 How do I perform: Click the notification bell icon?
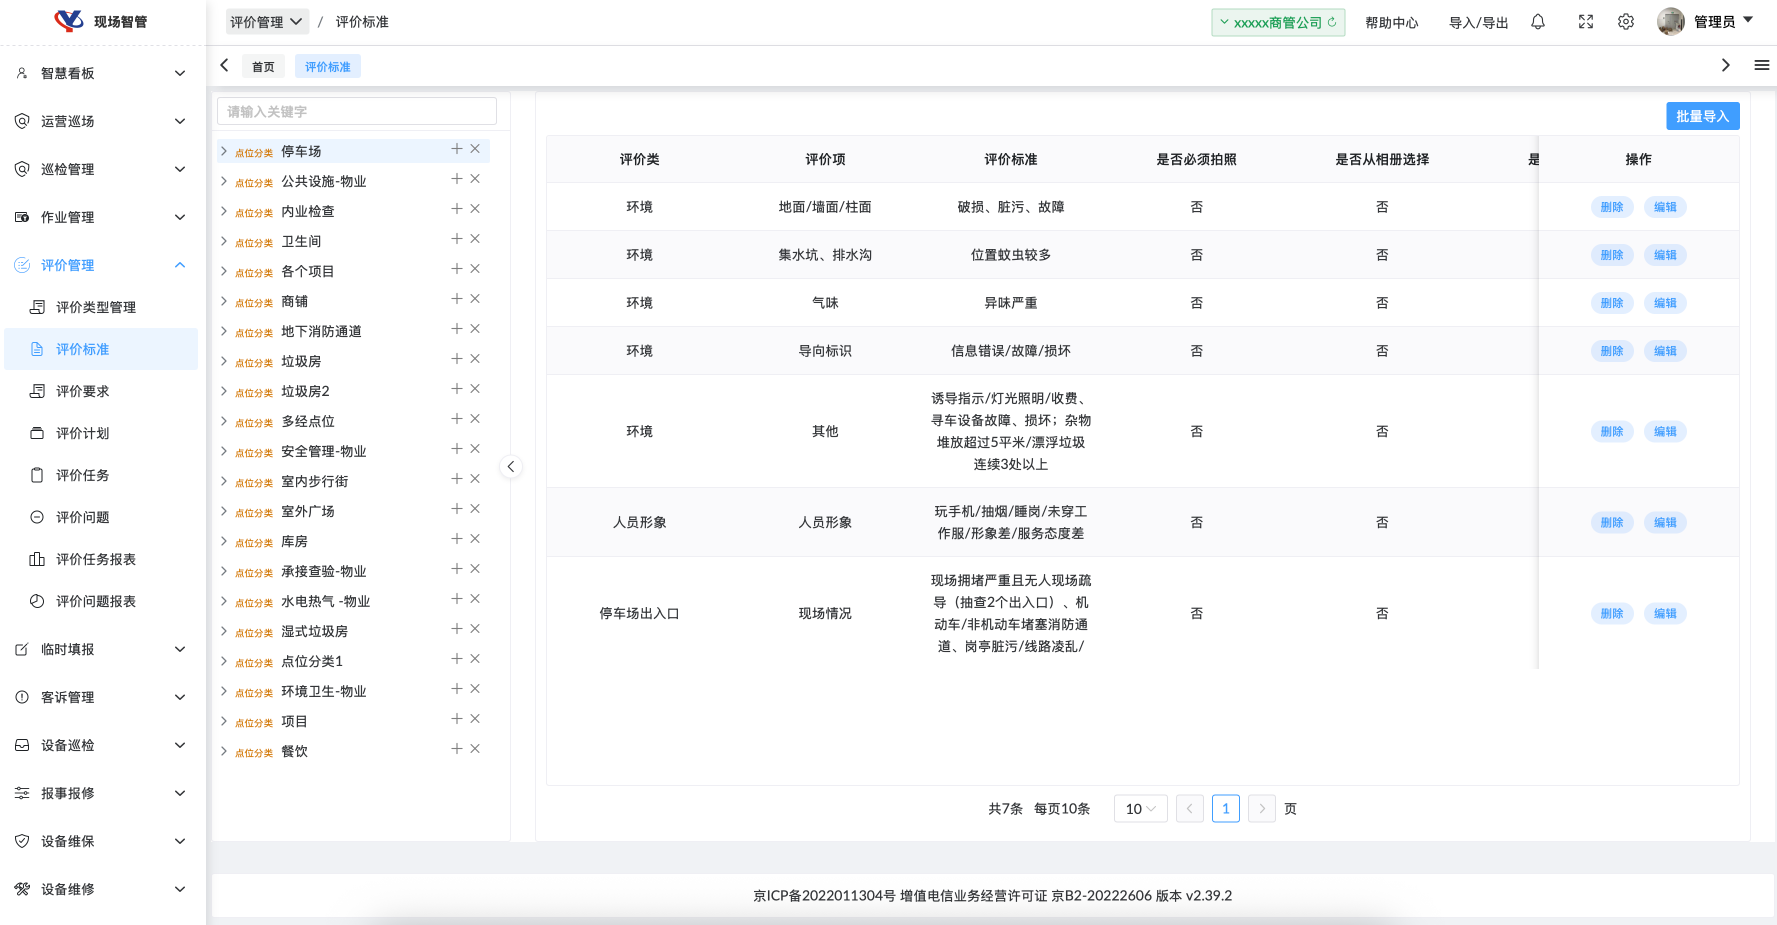[x=1538, y=22]
